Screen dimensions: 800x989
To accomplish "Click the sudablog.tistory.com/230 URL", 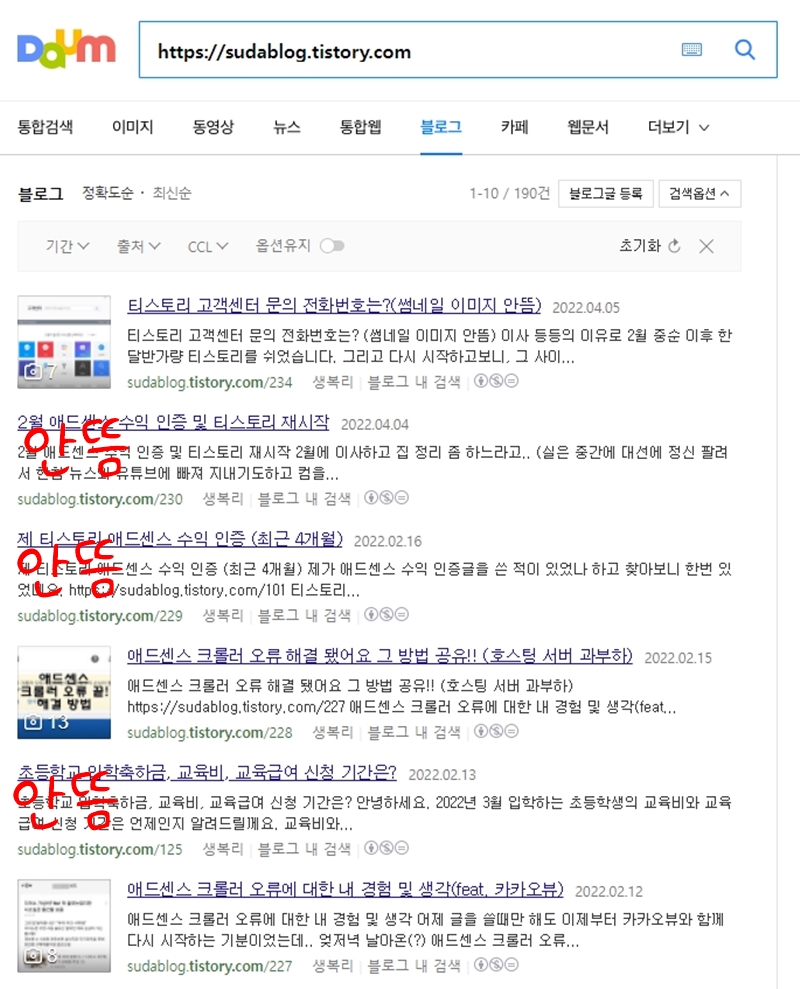I will click(x=100, y=499).
